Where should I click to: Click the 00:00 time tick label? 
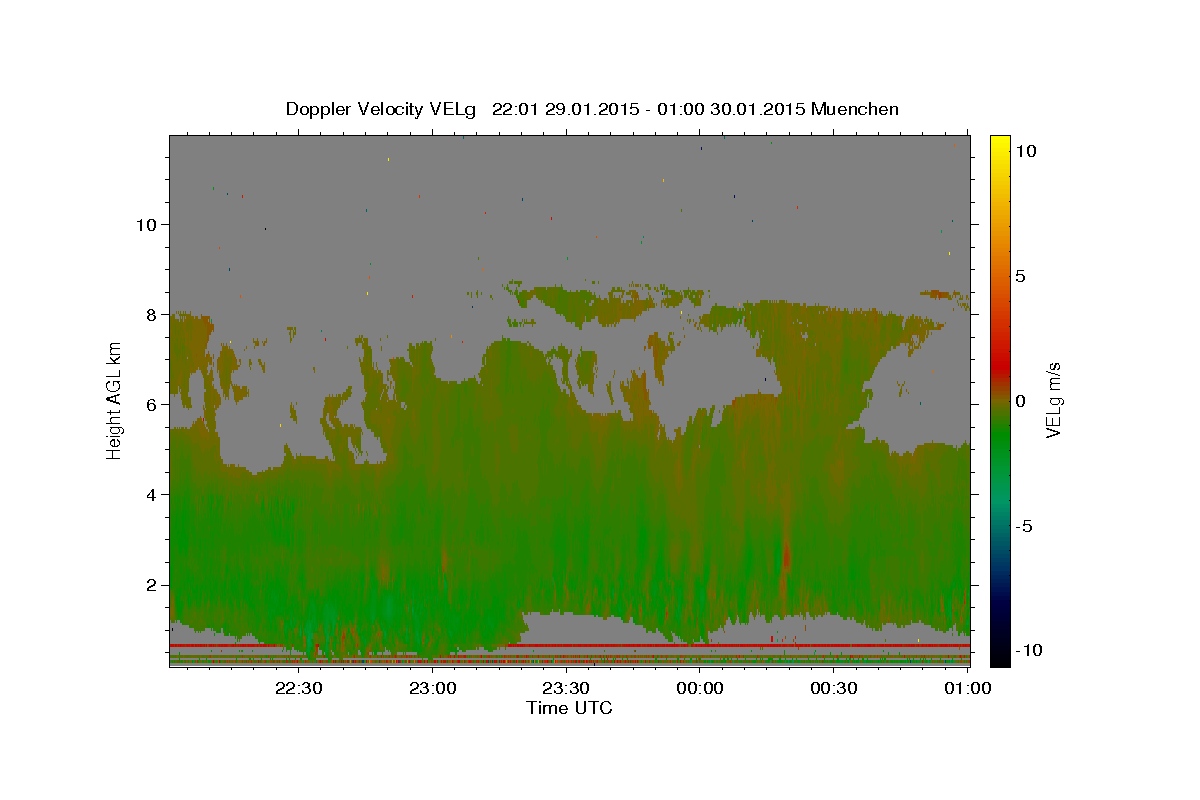700,688
